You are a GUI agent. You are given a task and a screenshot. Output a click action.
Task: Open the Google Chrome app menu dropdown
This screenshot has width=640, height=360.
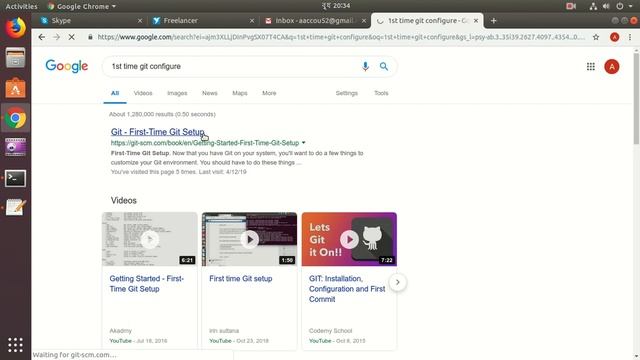click(82, 6)
